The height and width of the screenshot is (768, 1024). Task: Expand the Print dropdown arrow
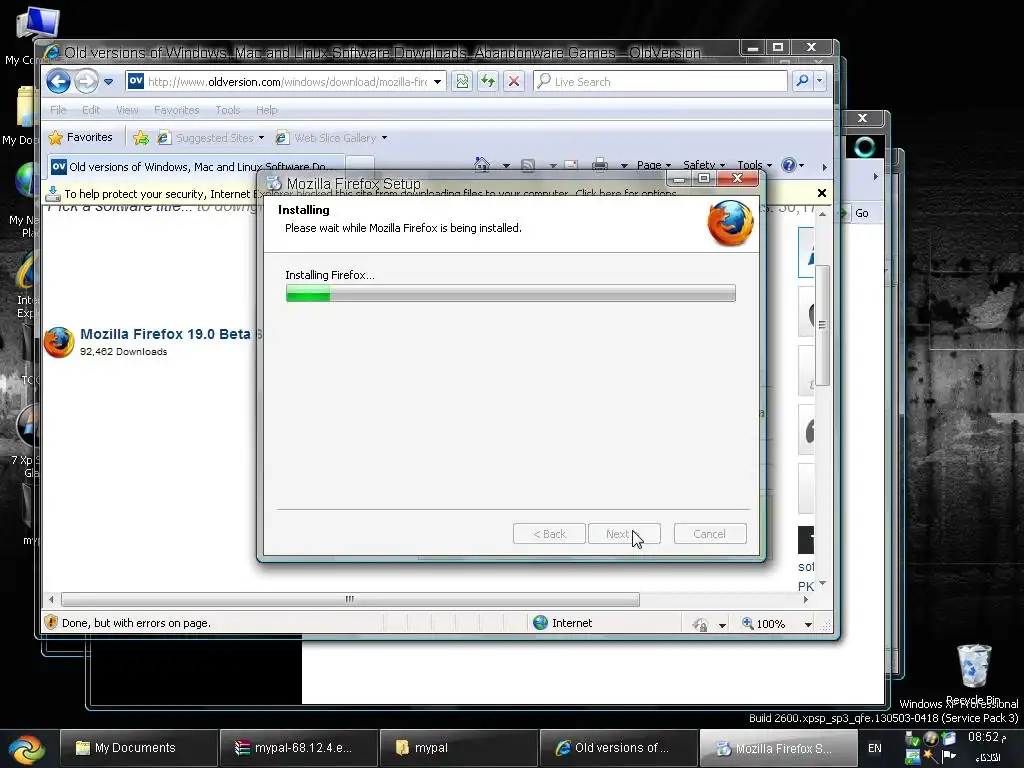point(624,166)
